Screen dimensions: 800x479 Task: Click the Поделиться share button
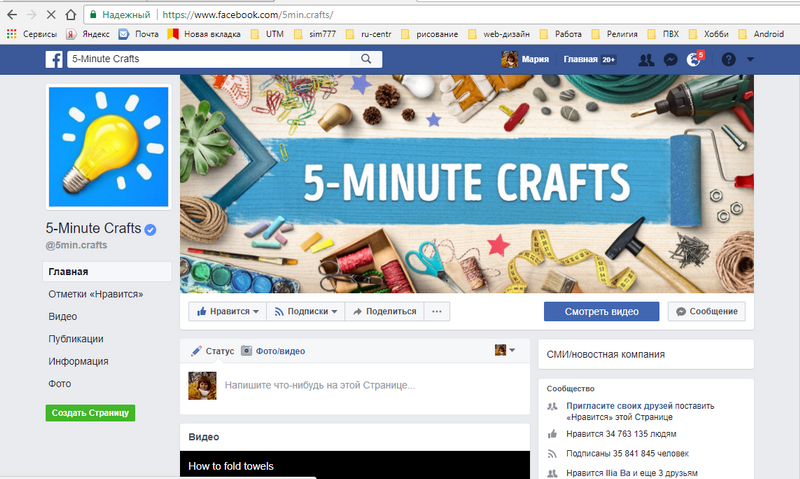pyautogui.click(x=384, y=311)
